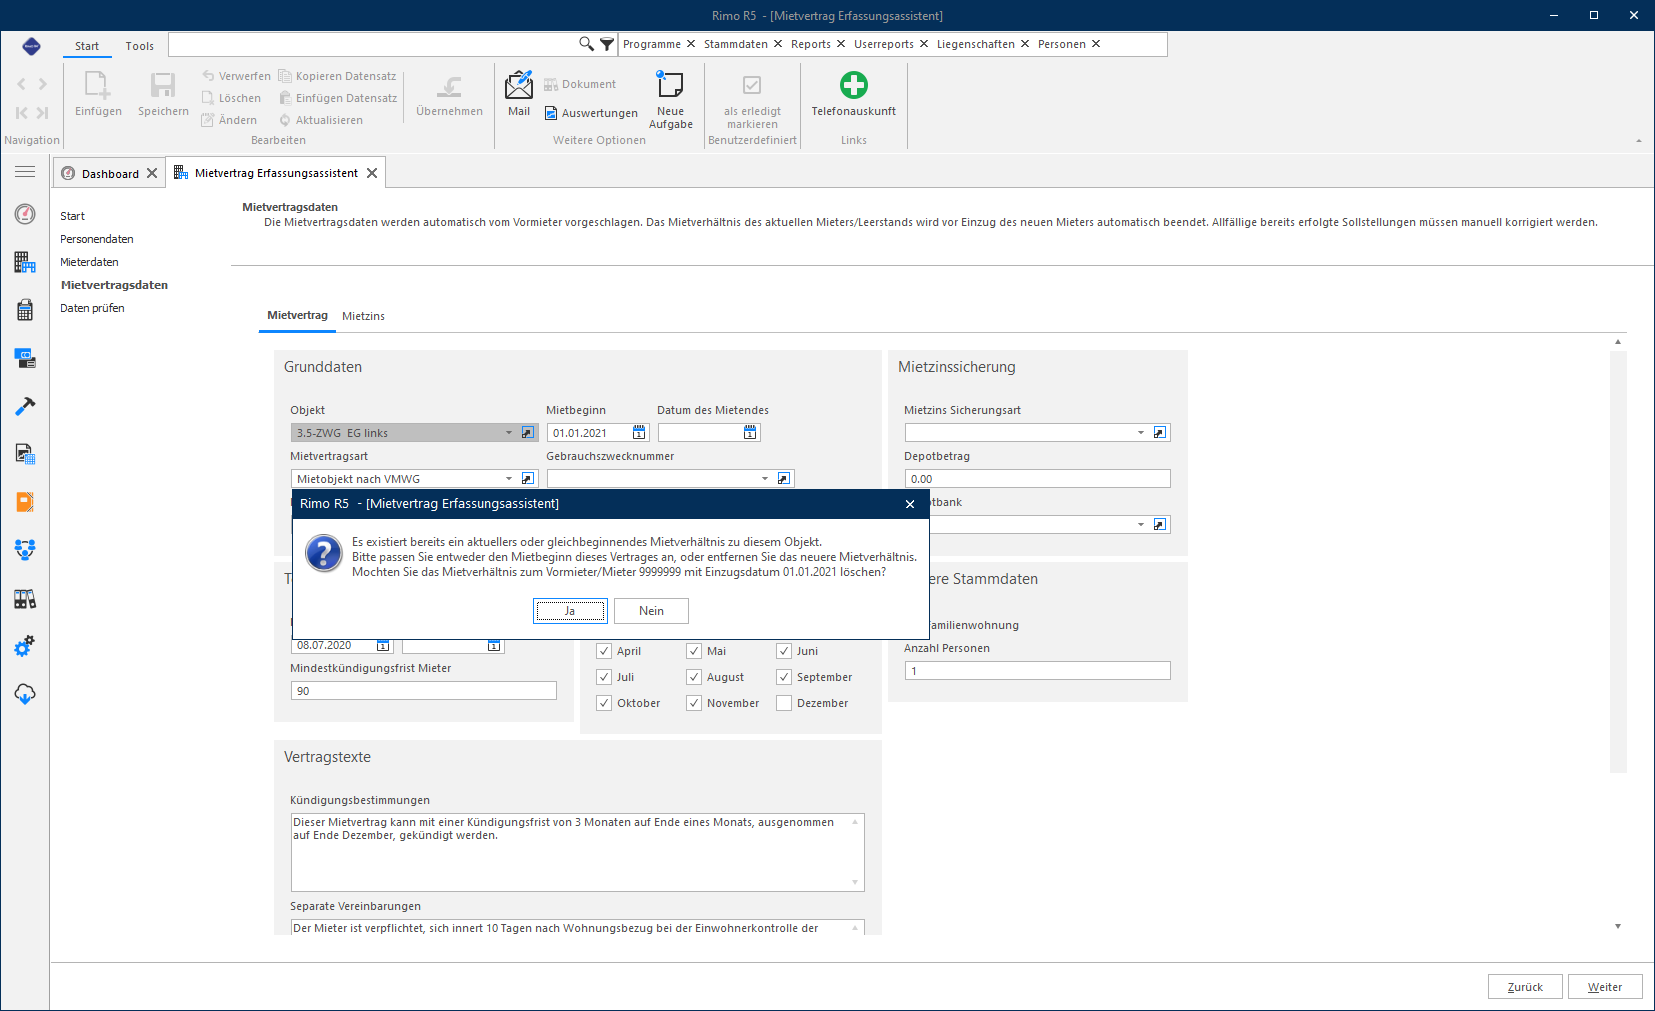1655x1011 pixels.
Task: Open the cloud download sidebar icon
Action: tap(25, 694)
